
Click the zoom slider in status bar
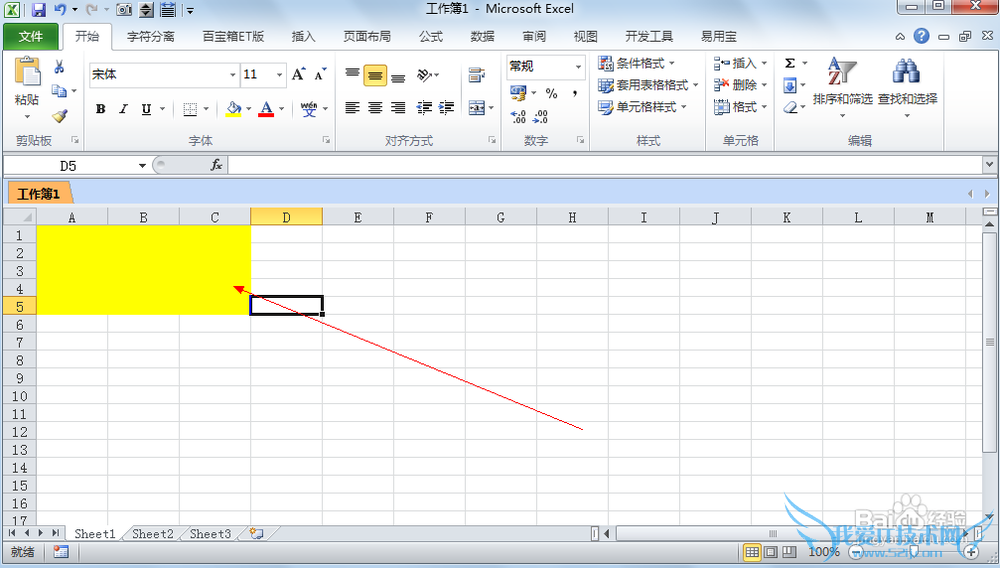click(x=914, y=552)
